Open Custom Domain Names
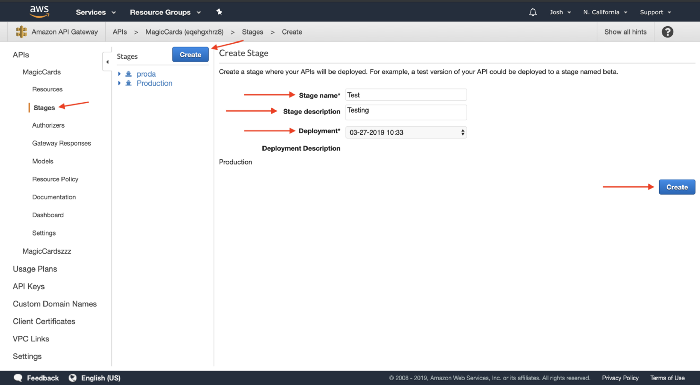700x385 pixels. pyautogui.click(x=54, y=304)
